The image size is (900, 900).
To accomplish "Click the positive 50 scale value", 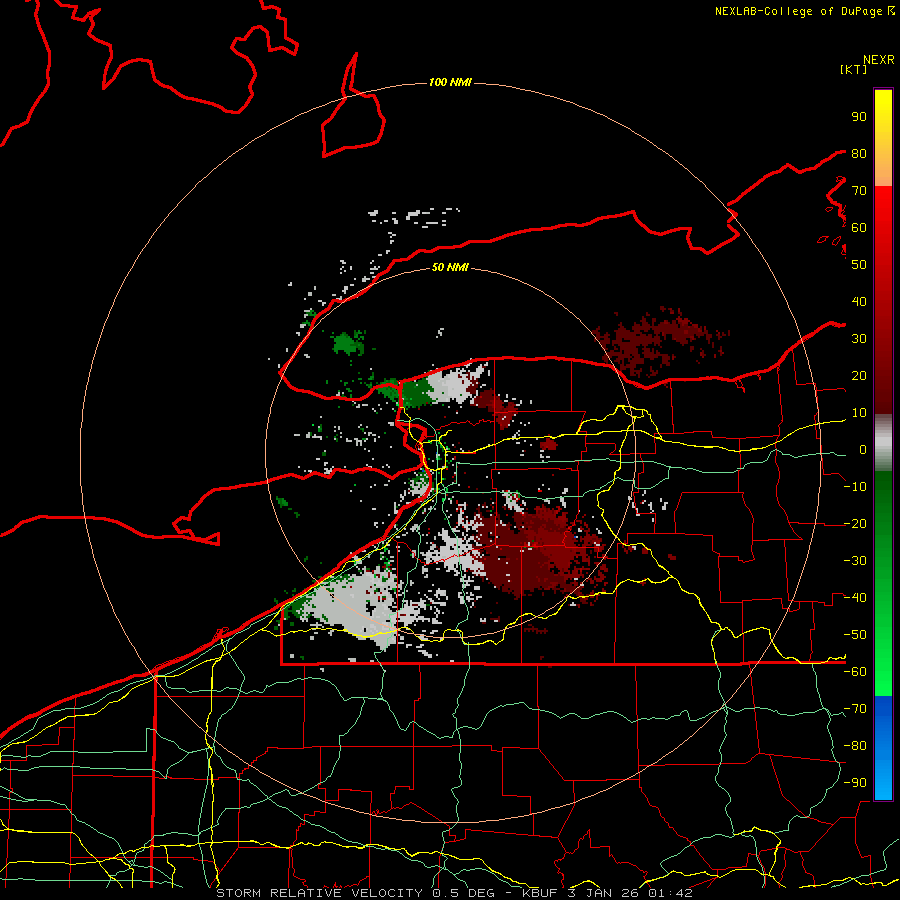I will (859, 265).
